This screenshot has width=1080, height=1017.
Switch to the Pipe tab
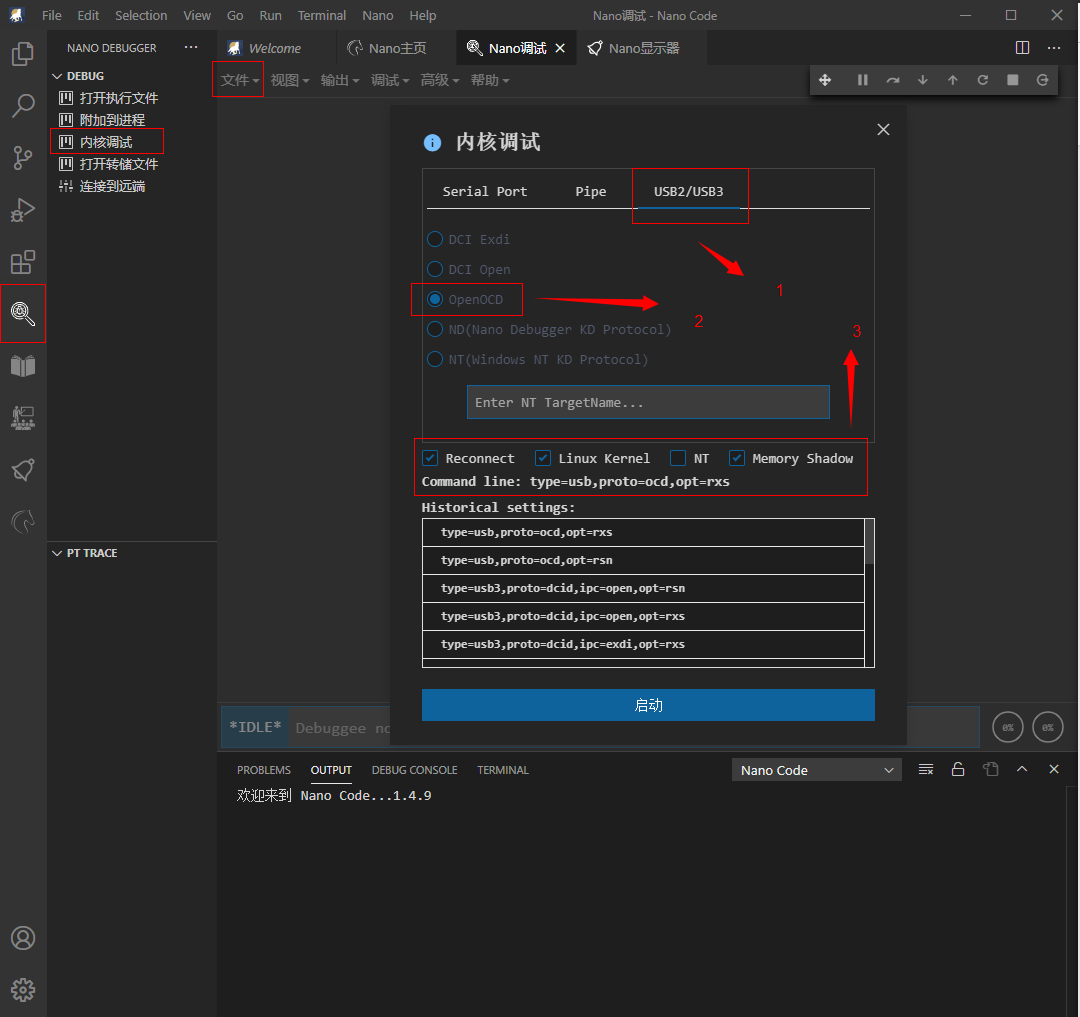[590, 191]
